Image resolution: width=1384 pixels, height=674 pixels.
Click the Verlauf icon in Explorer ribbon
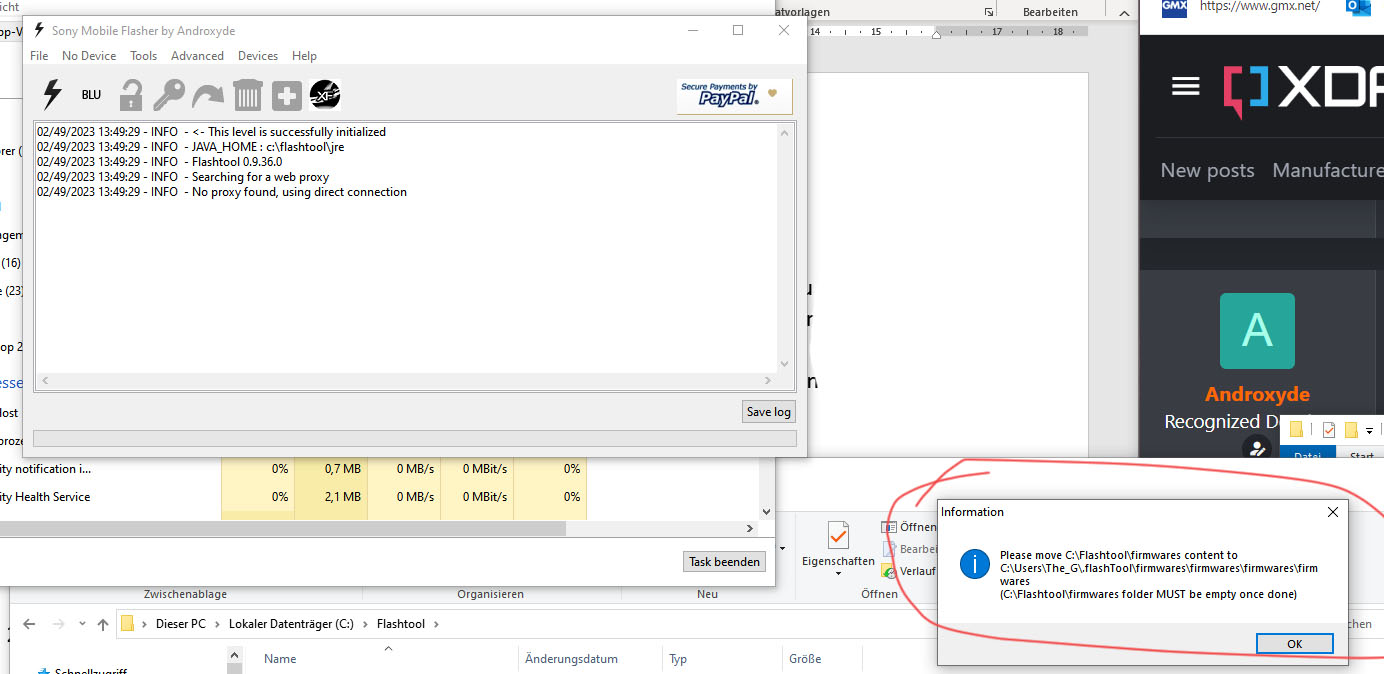(x=889, y=571)
